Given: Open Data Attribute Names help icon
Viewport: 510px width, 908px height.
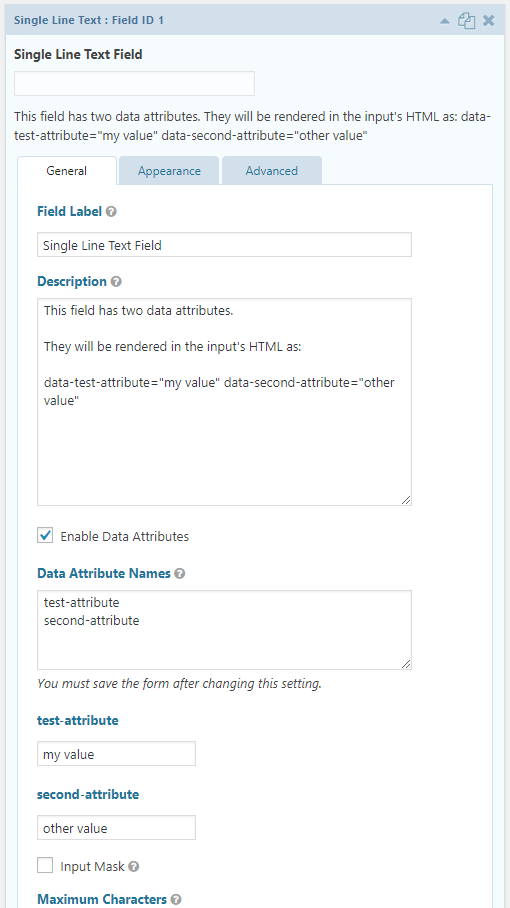Looking at the screenshot, I should tap(180, 573).
